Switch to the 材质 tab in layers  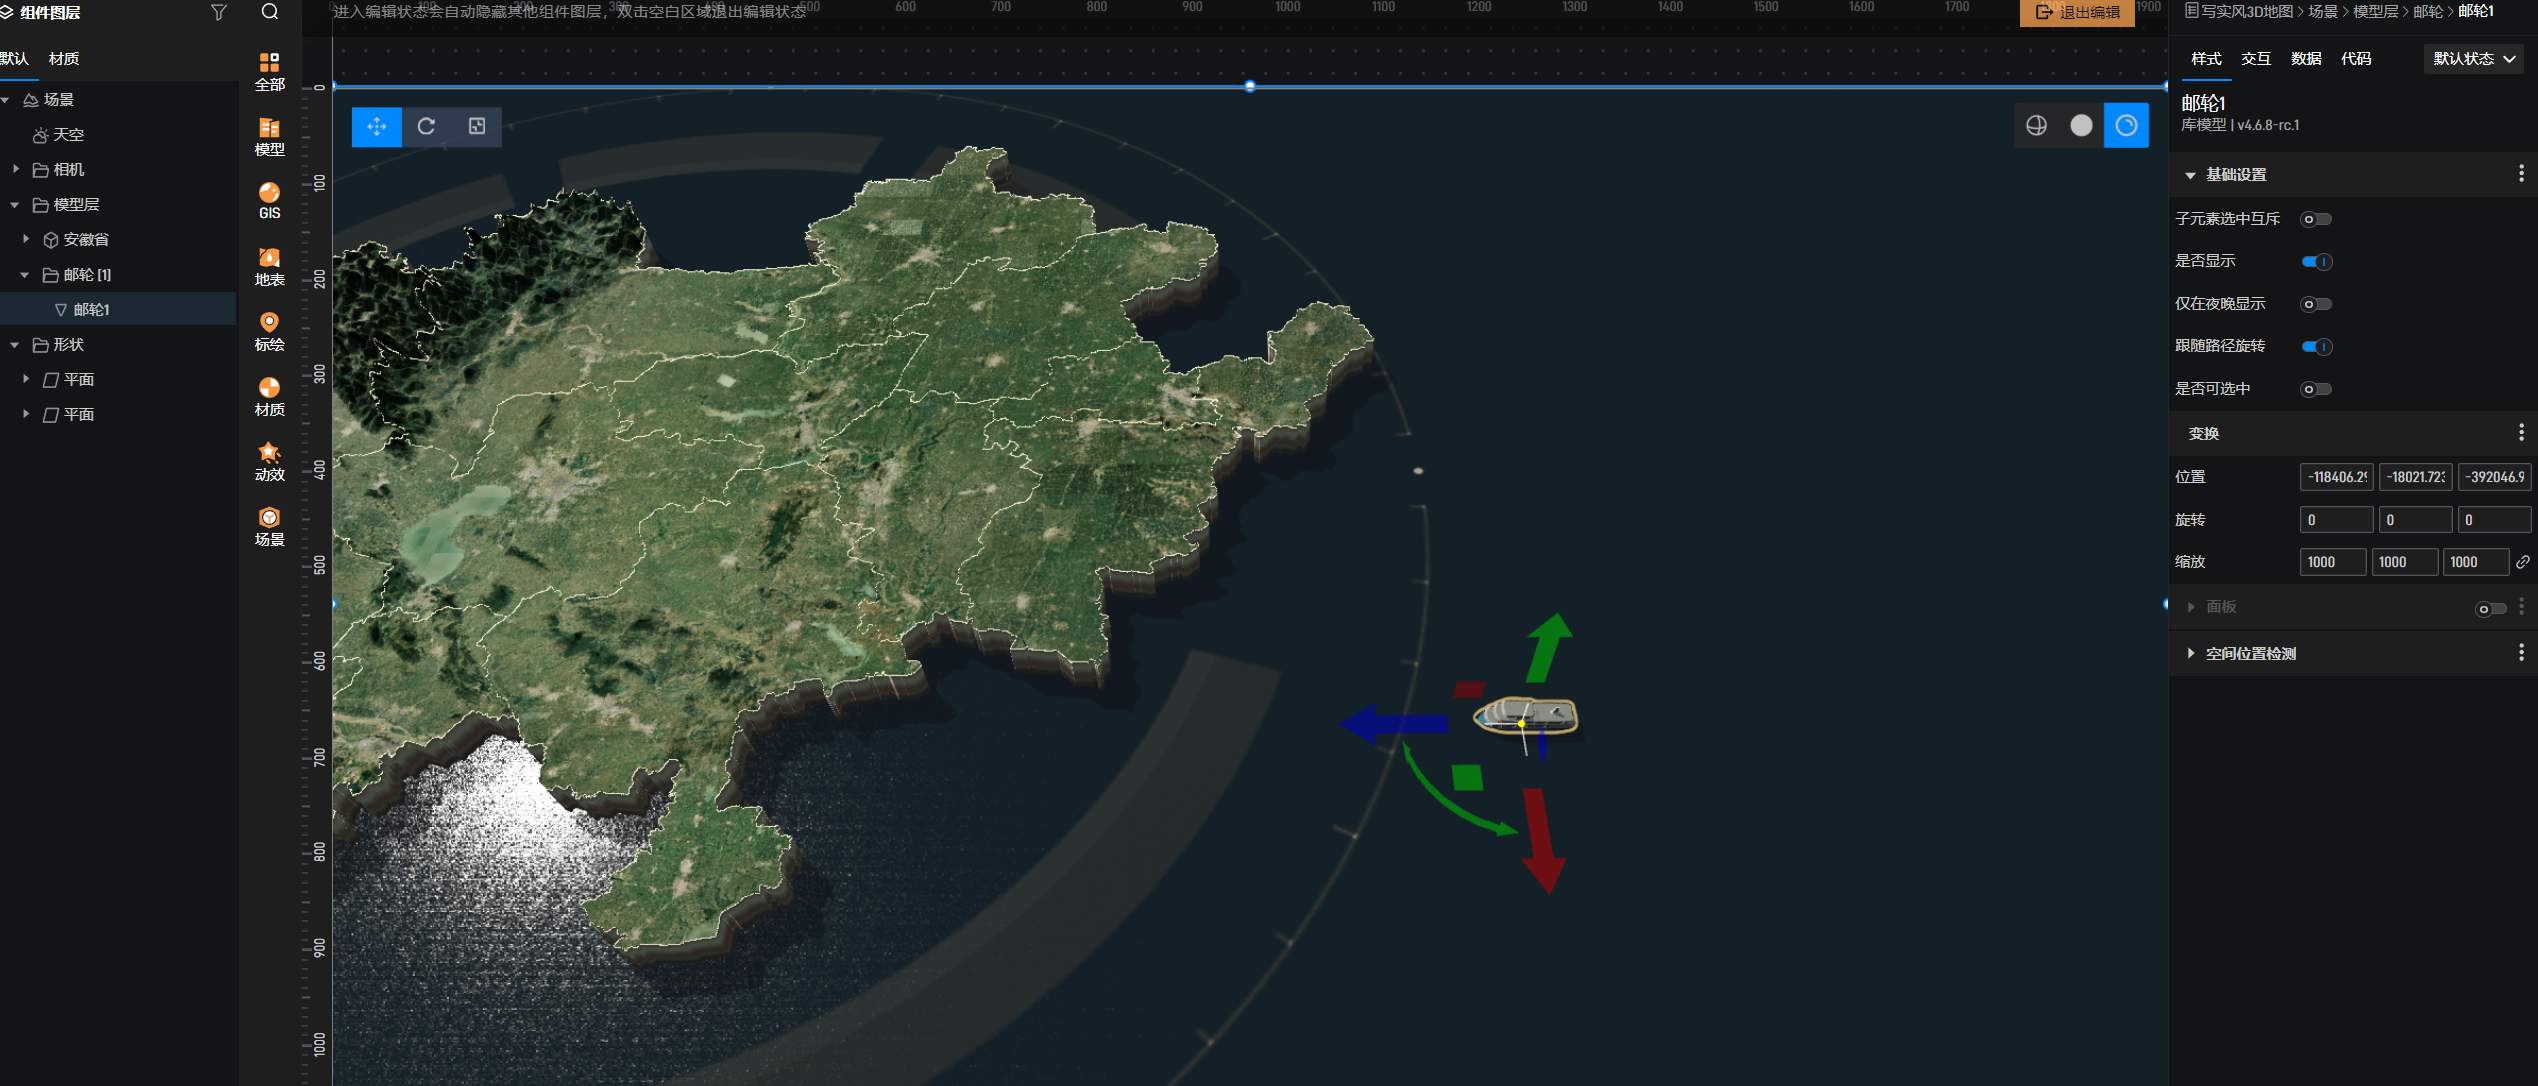point(64,59)
